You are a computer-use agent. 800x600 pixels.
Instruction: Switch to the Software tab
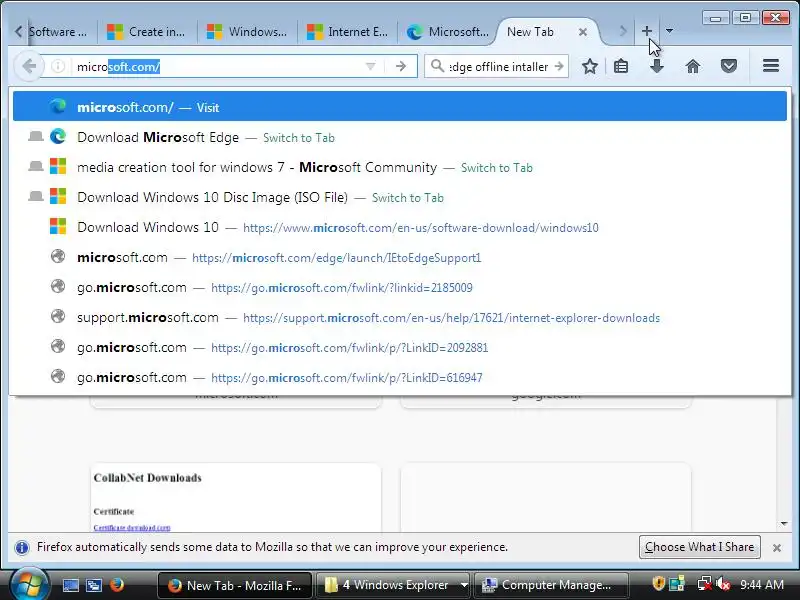57,32
